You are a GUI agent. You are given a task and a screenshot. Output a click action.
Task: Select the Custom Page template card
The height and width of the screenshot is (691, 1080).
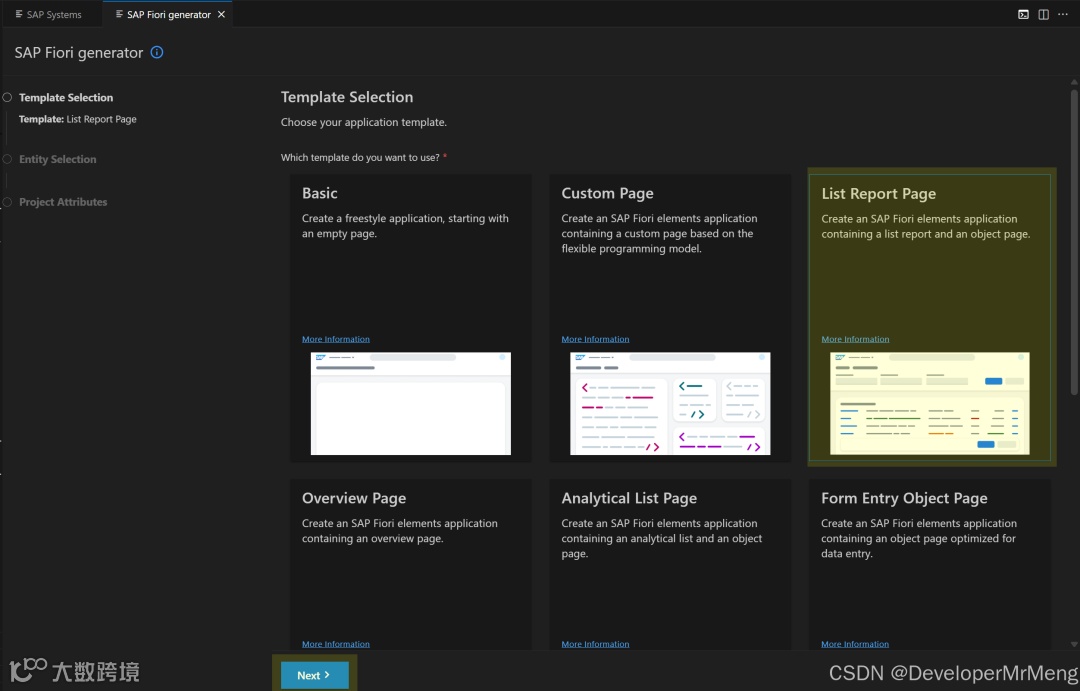(x=670, y=318)
